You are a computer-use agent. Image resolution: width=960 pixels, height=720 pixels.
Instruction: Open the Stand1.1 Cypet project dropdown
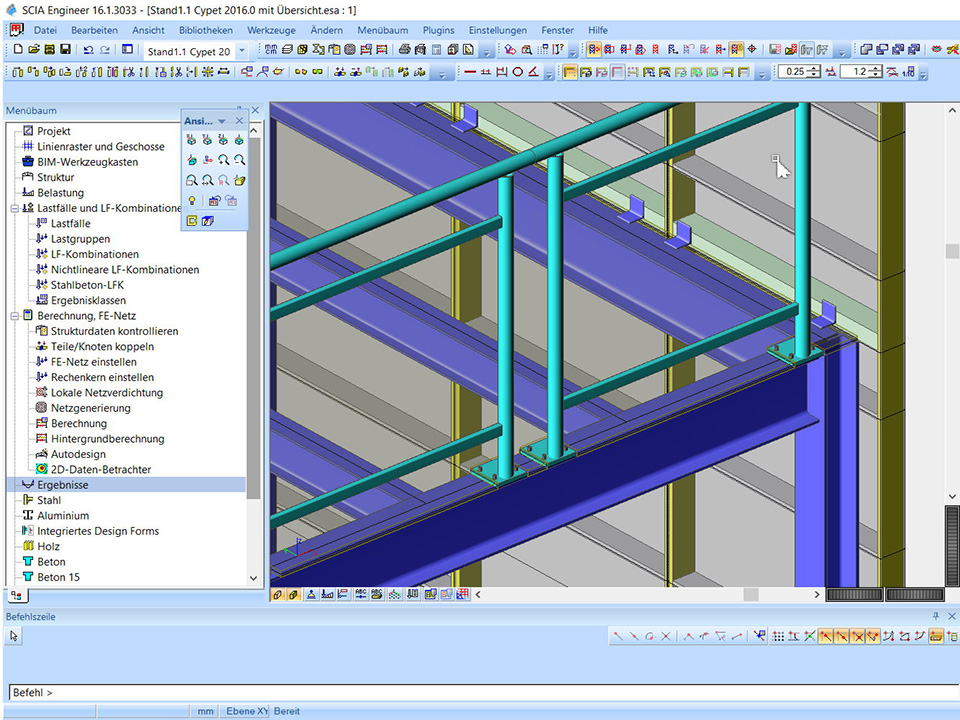[x=241, y=51]
